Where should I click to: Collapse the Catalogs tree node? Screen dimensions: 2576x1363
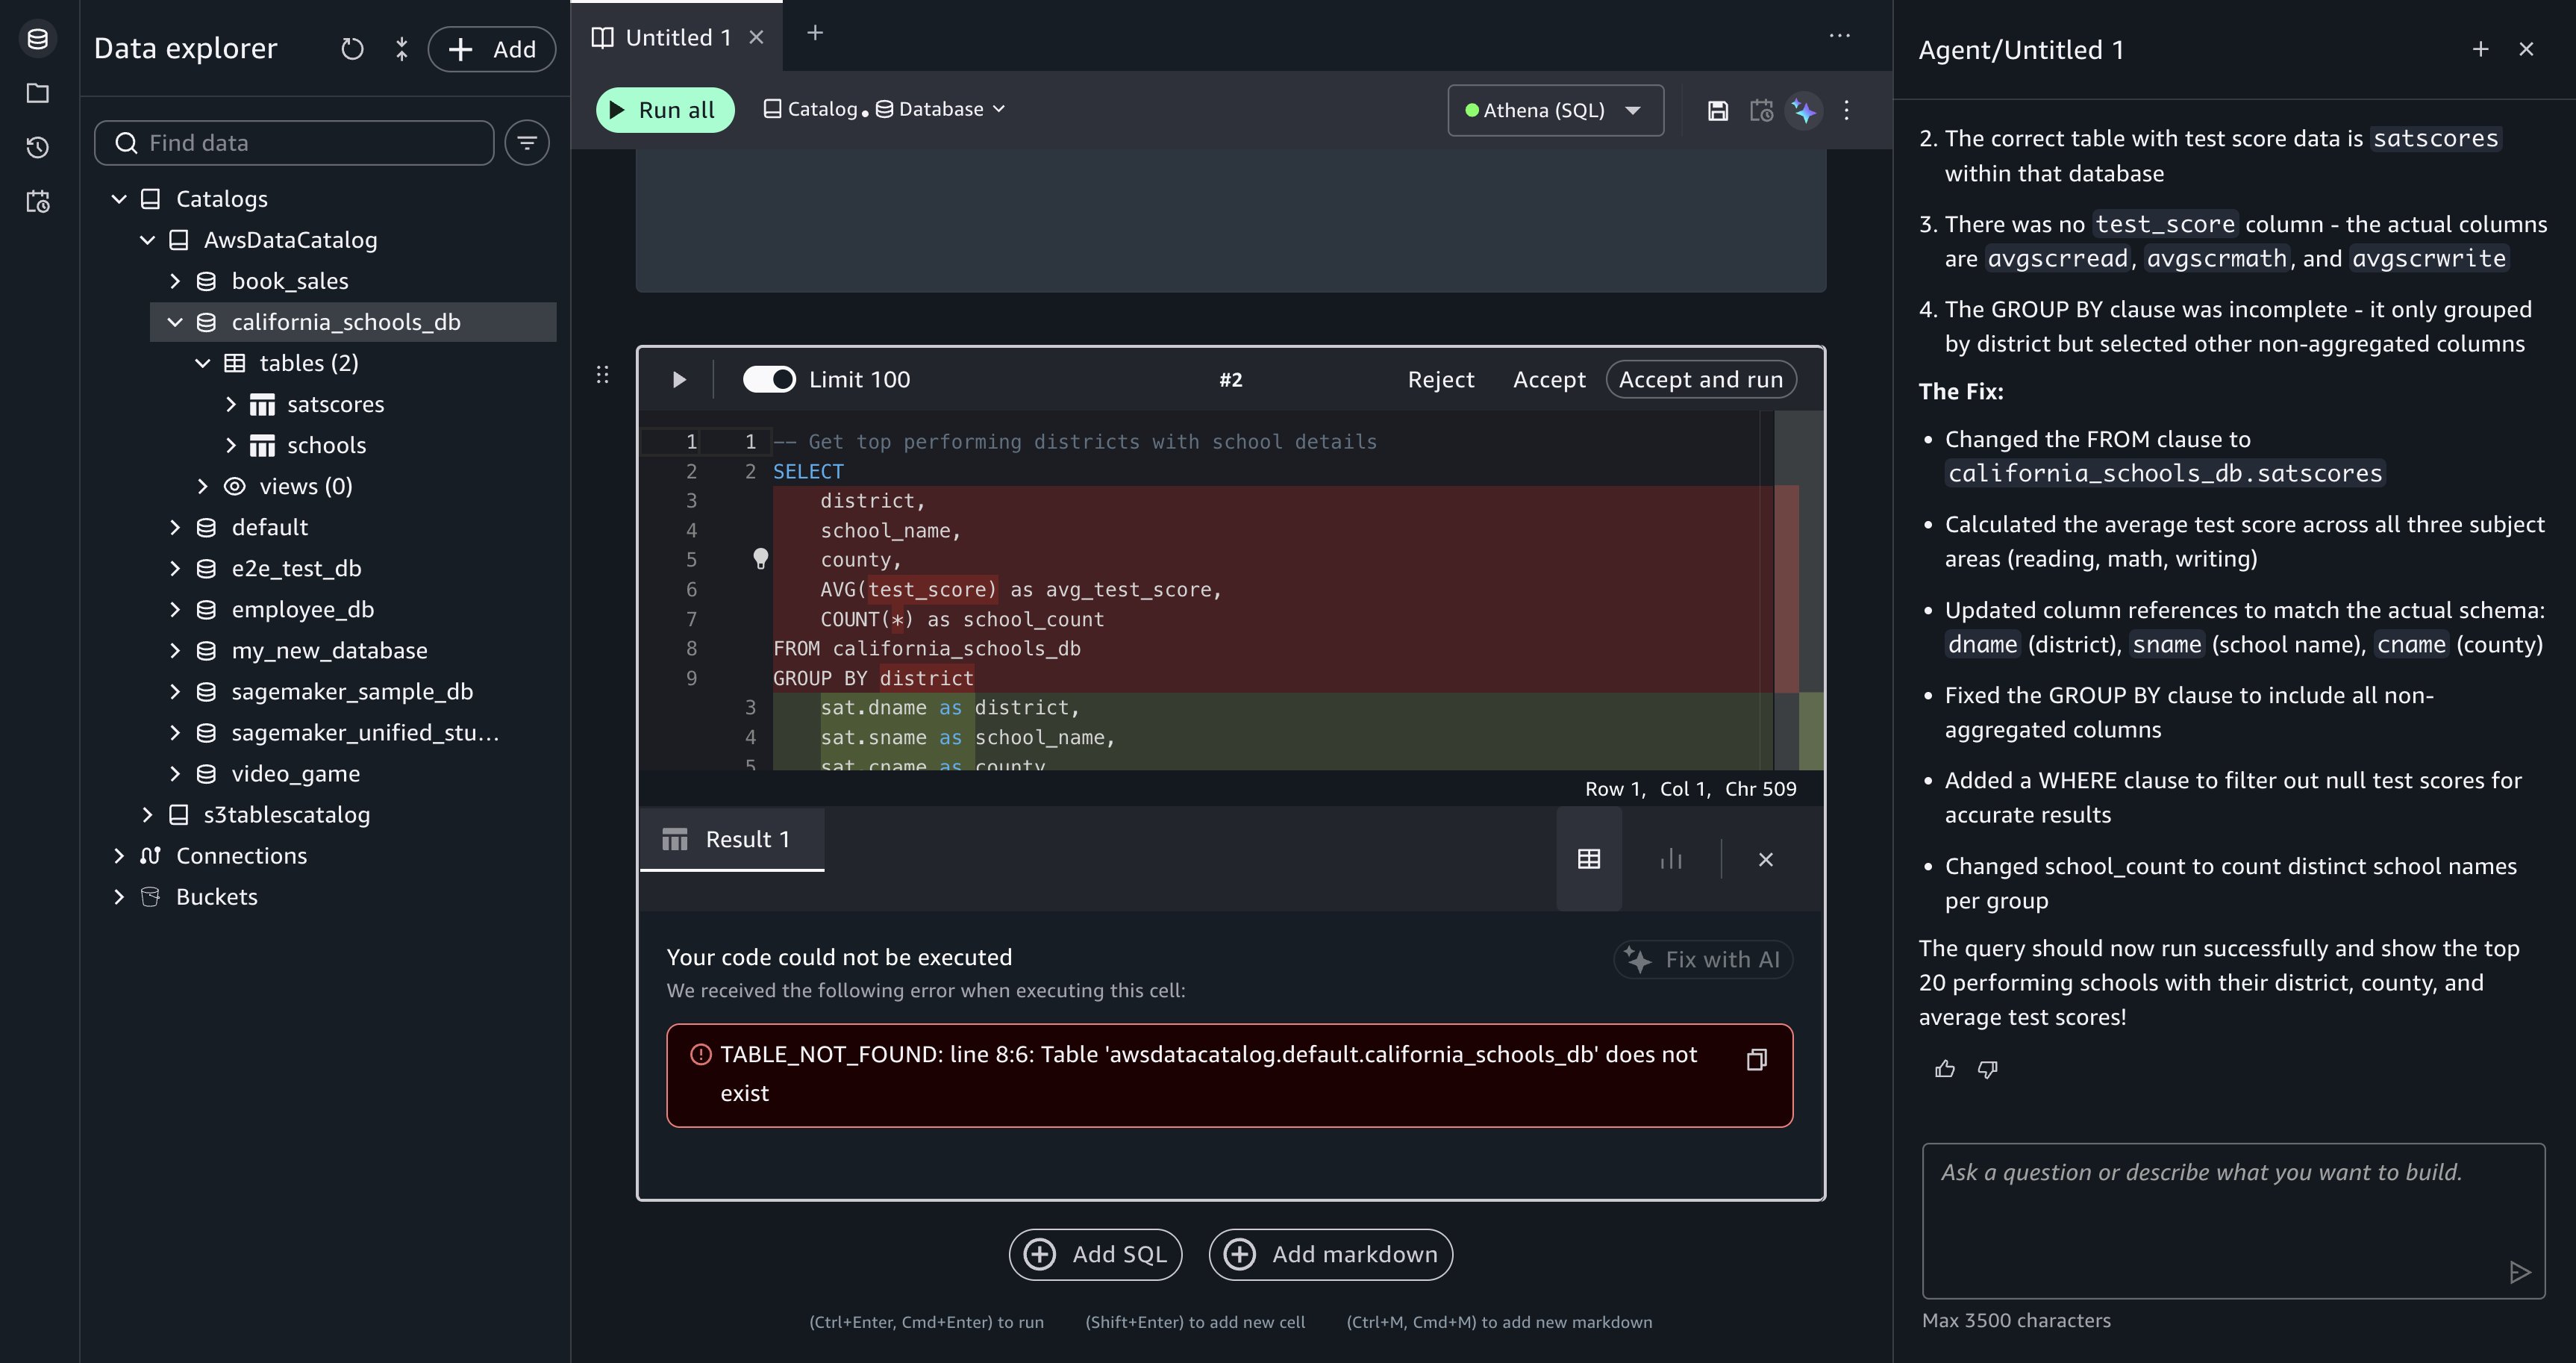point(119,199)
